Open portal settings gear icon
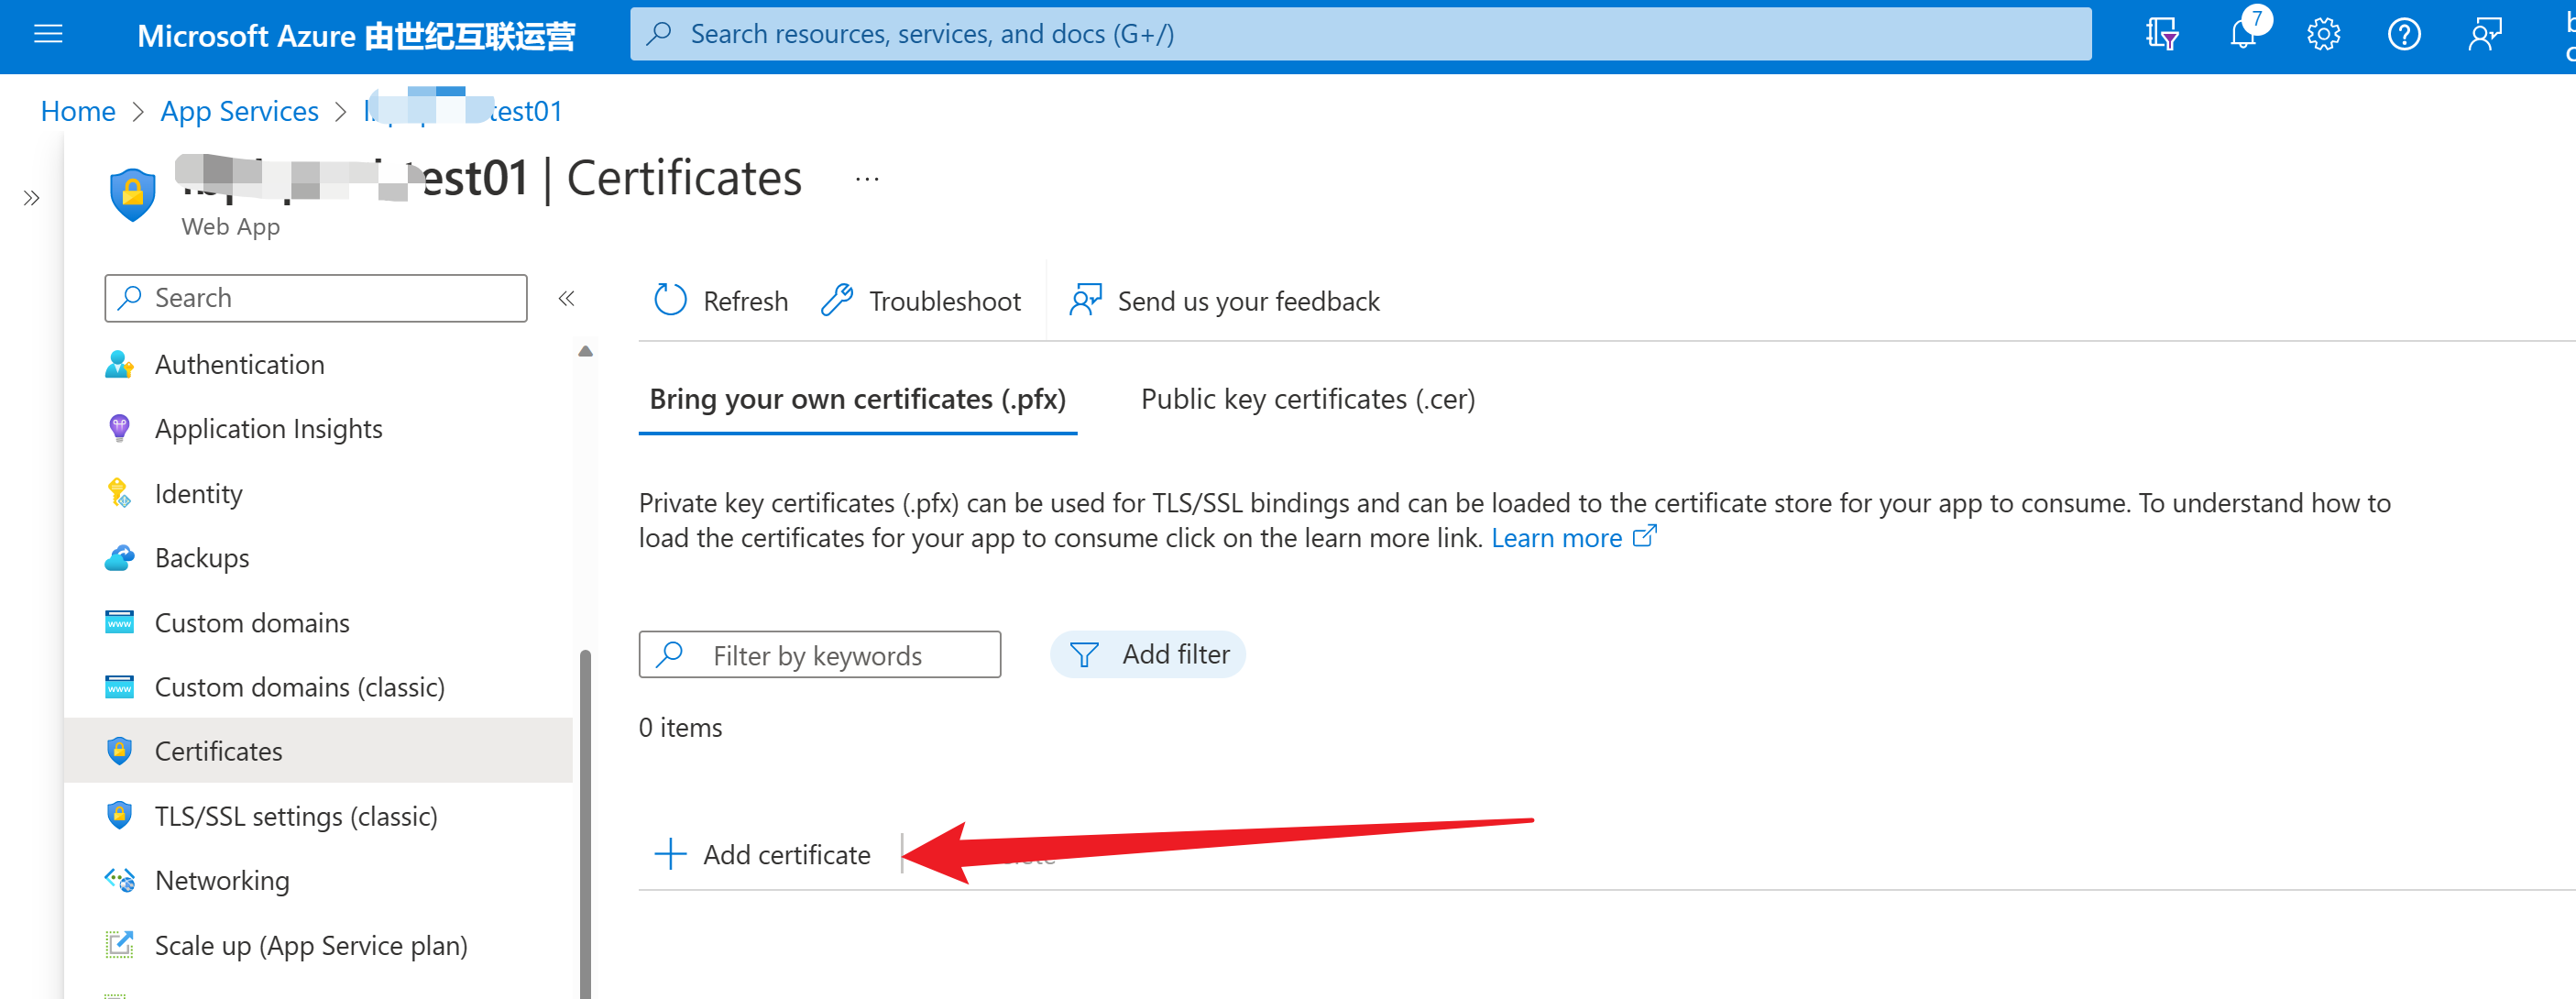 tap(2323, 35)
